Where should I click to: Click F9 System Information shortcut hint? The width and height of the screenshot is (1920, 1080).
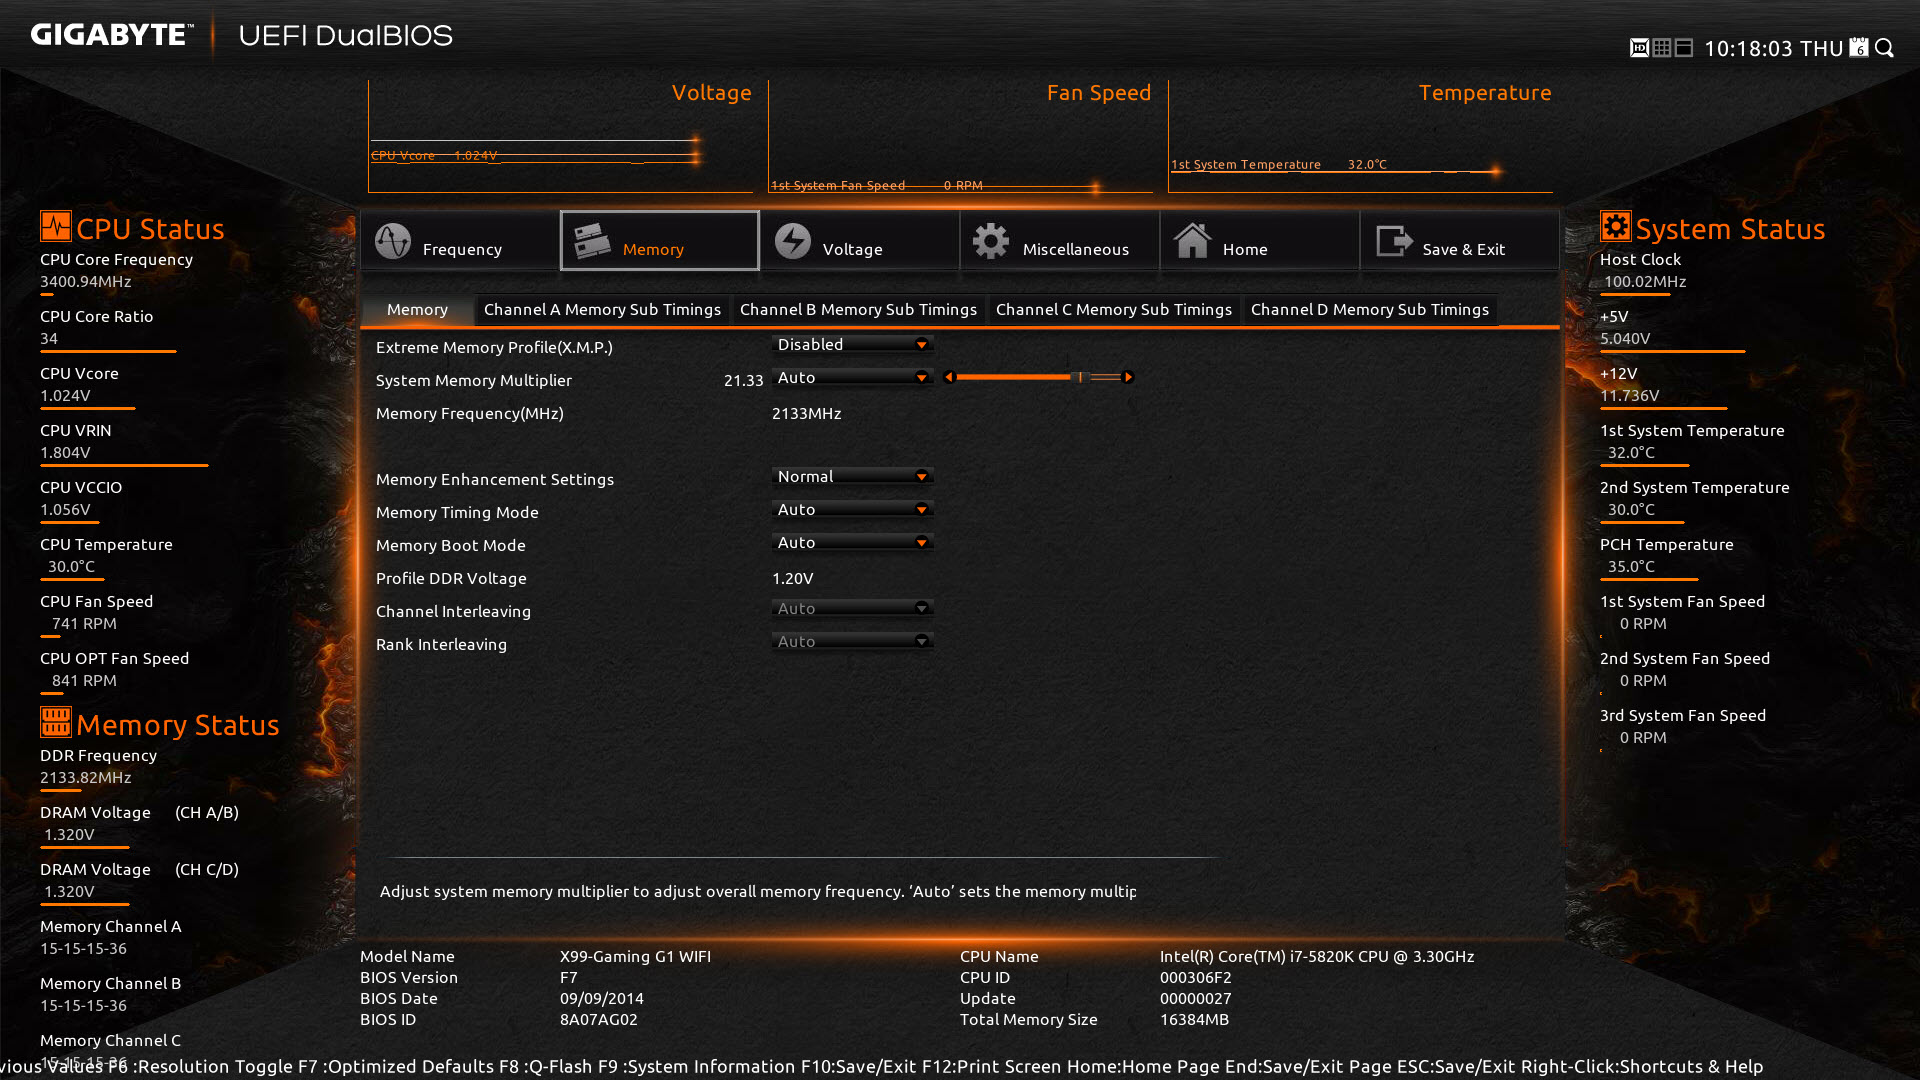coord(697,1066)
